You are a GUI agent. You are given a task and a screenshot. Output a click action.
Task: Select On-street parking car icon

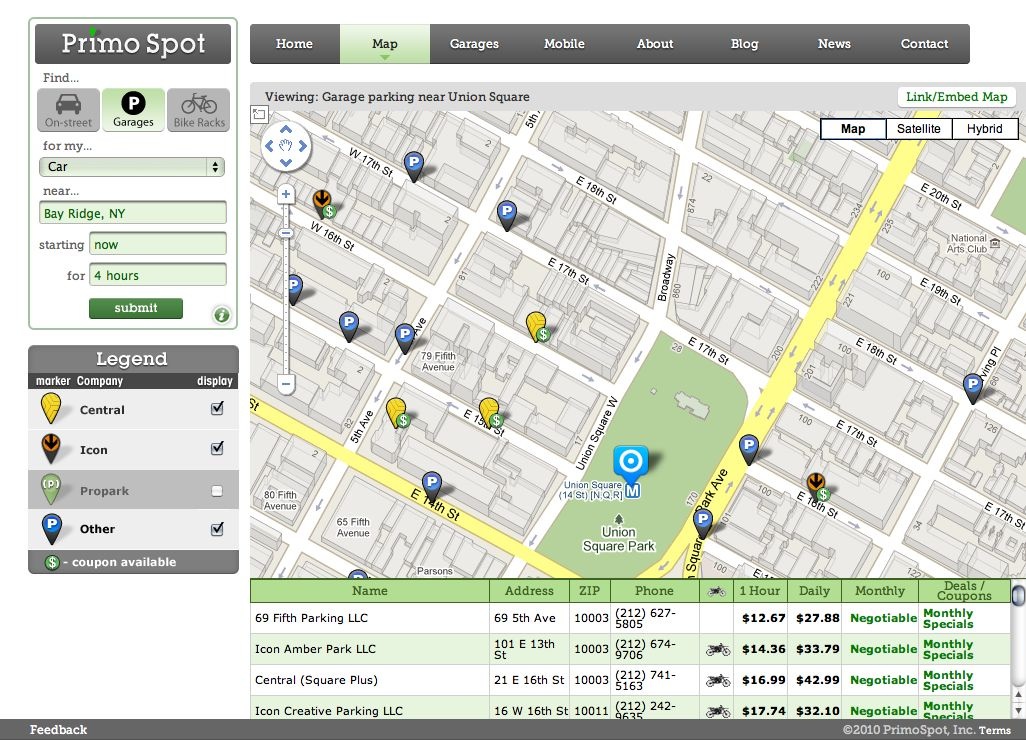click(68, 109)
